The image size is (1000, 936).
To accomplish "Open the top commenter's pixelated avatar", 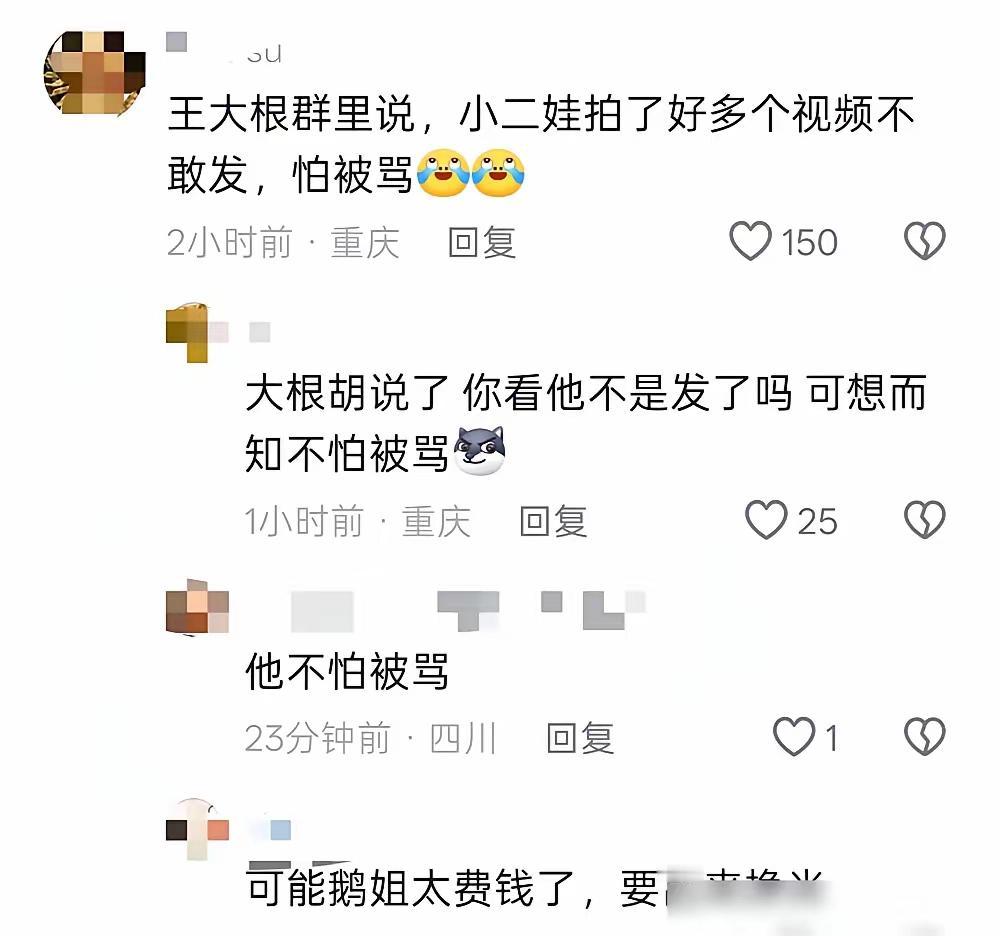I will 94,73.
